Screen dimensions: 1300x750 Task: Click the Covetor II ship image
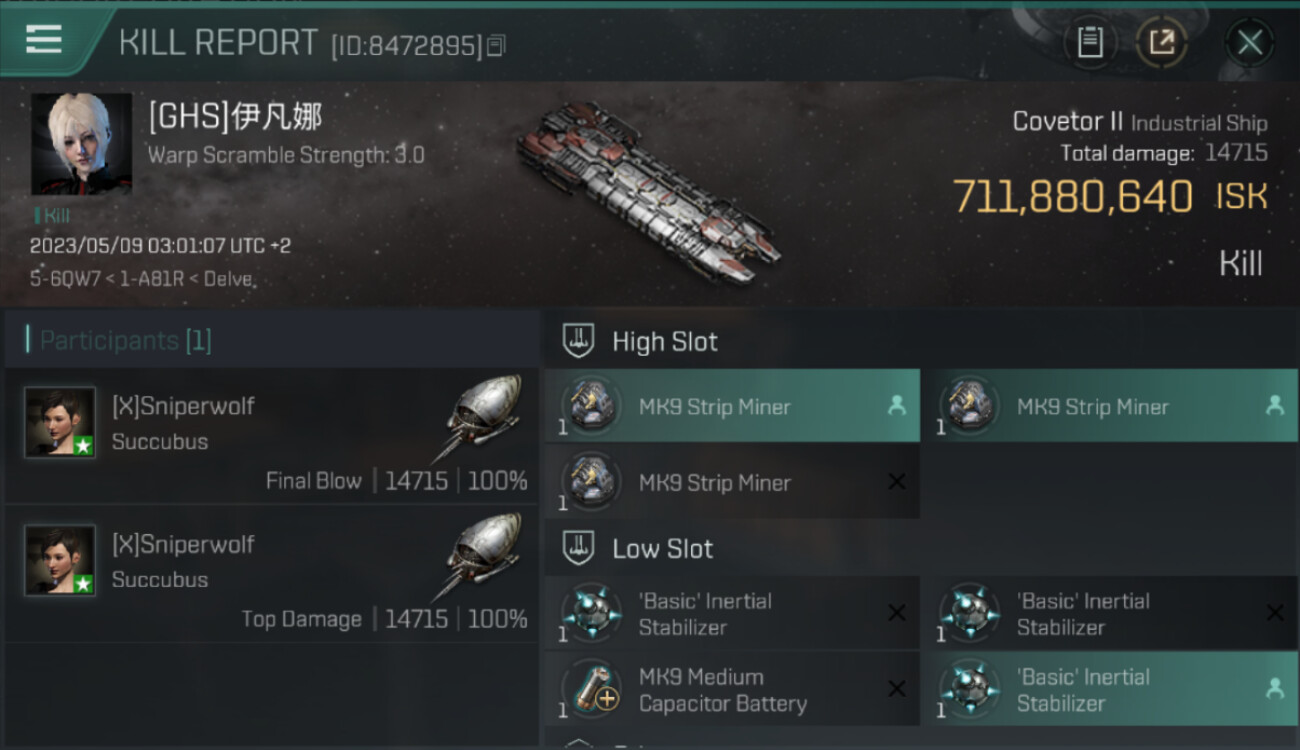[x=648, y=190]
